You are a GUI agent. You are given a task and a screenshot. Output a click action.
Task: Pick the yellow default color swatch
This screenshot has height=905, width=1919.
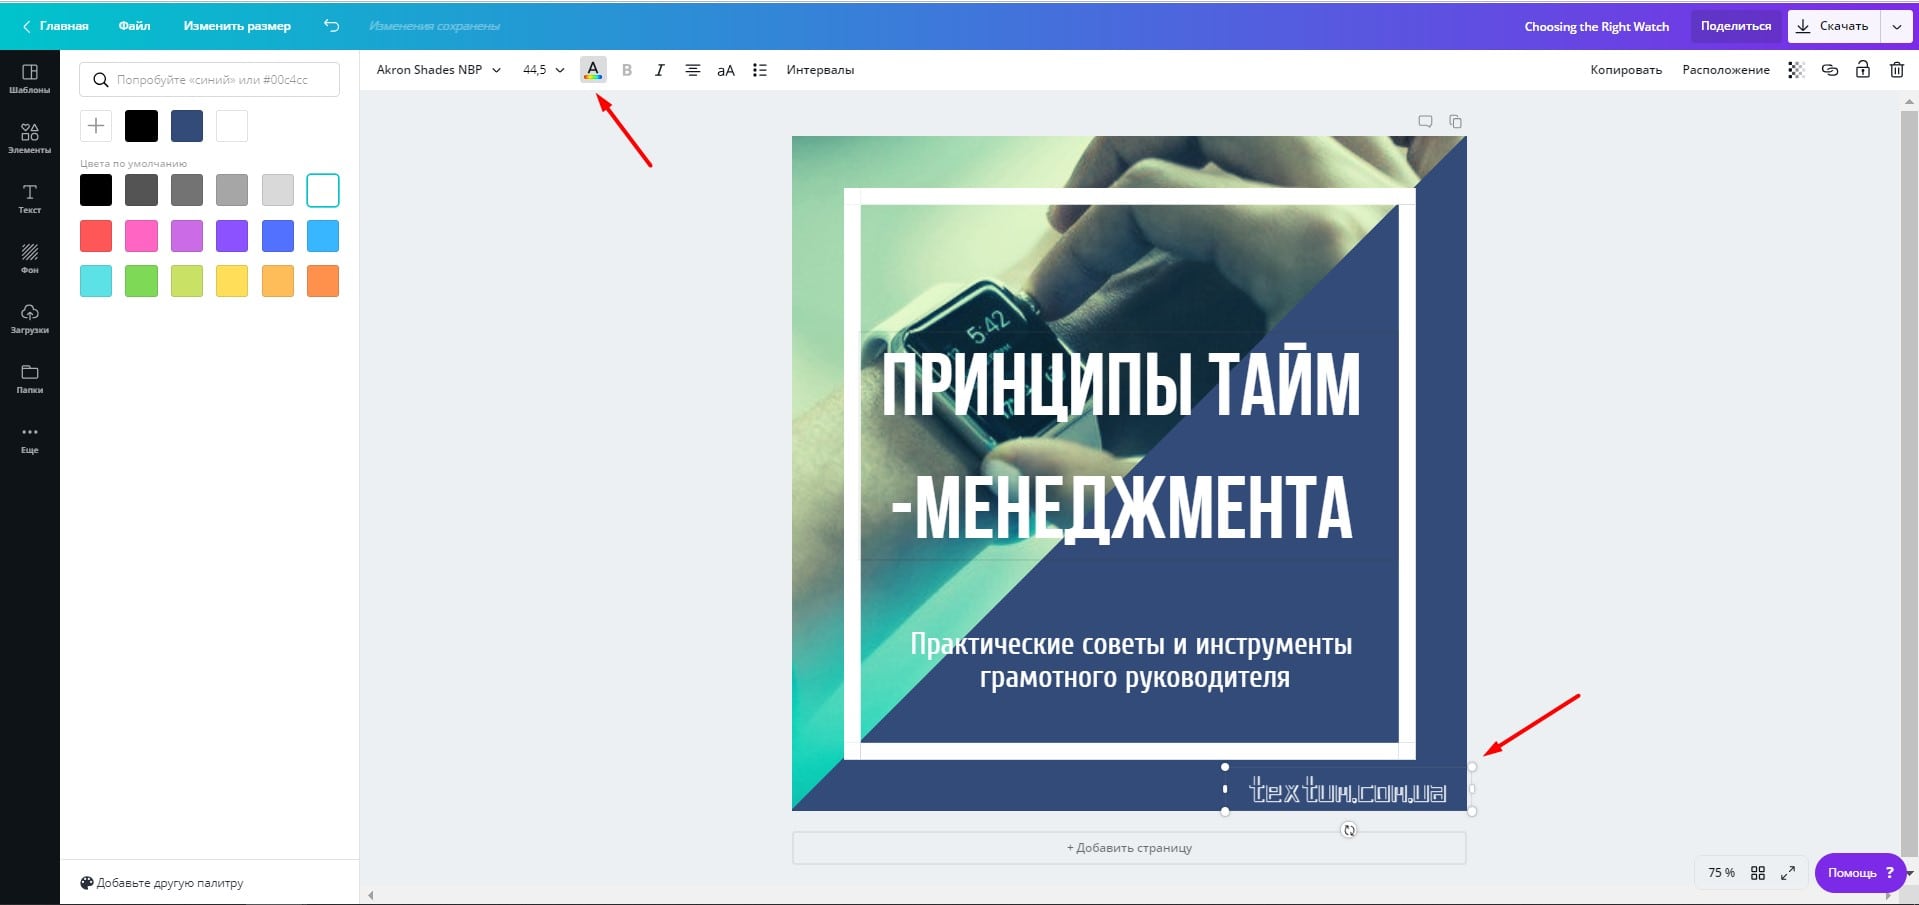click(x=232, y=281)
